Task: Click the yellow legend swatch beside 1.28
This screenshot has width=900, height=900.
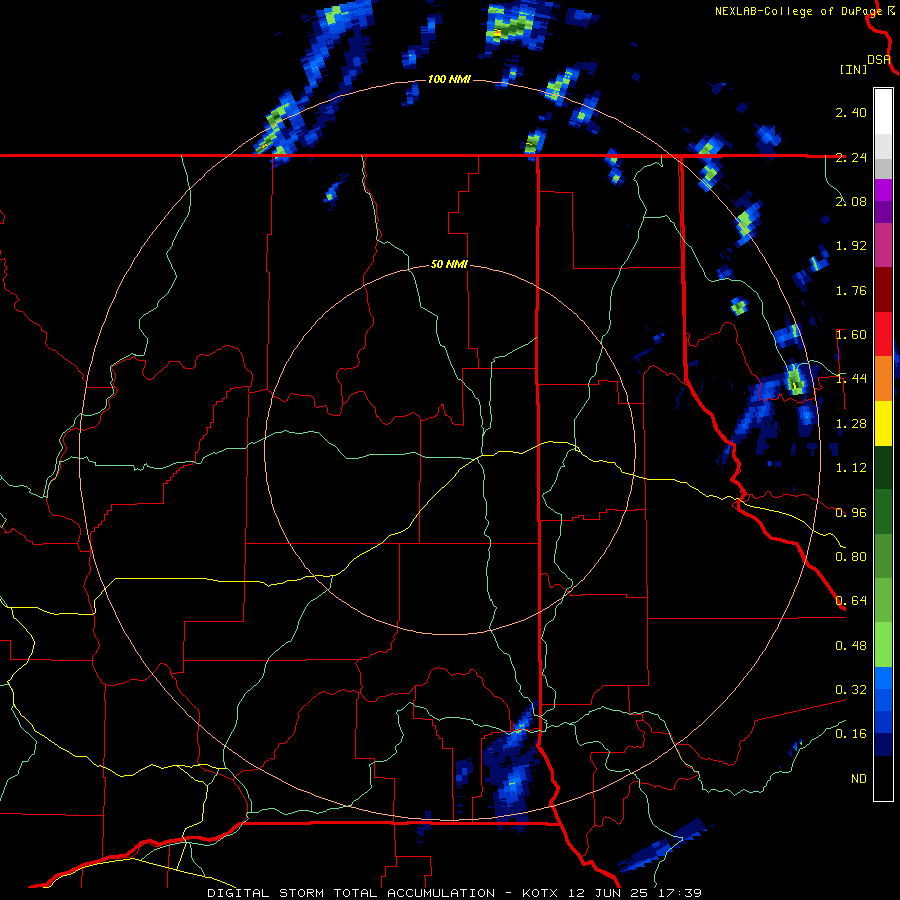Action: 883,423
